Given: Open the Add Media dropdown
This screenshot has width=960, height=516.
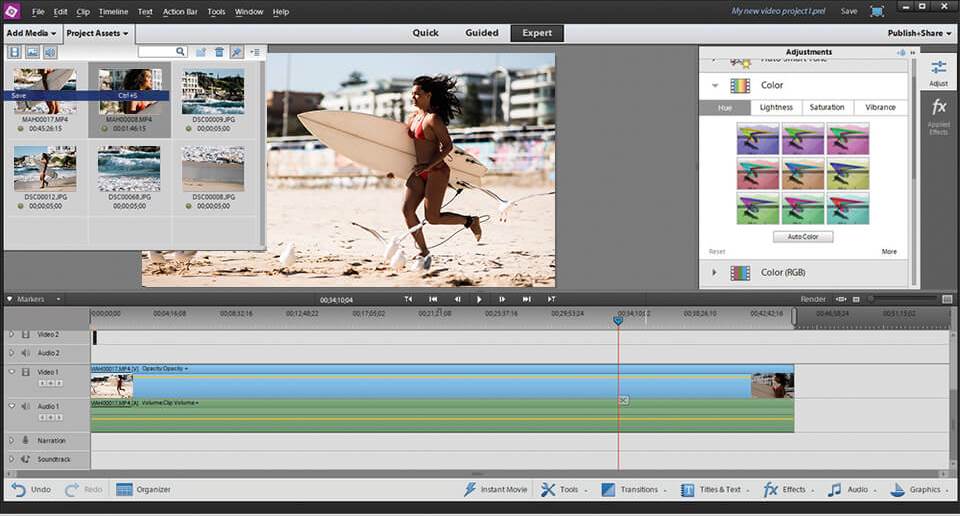Looking at the screenshot, I should (x=31, y=33).
